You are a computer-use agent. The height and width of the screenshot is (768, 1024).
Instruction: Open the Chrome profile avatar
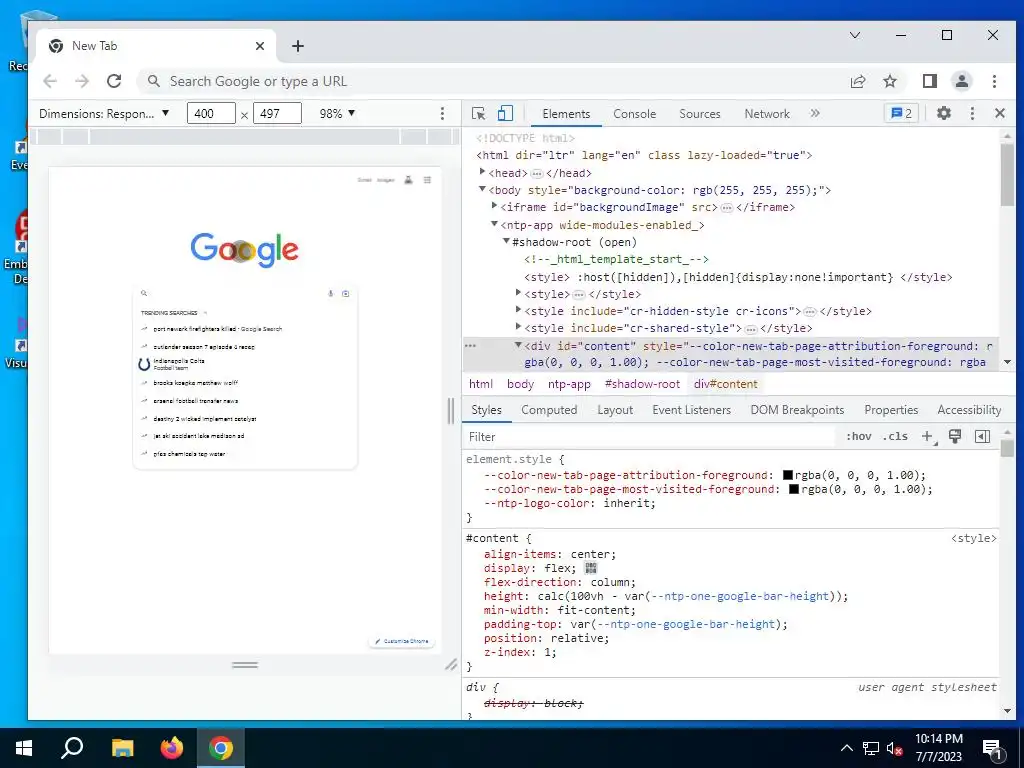click(x=962, y=81)
